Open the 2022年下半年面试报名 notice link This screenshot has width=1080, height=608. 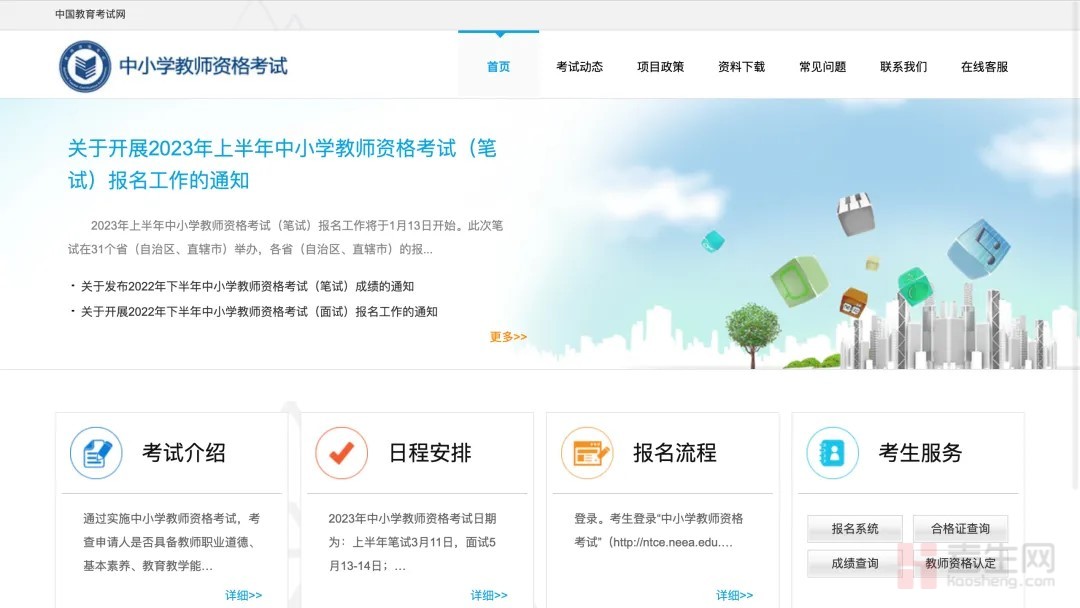[259, 311]
